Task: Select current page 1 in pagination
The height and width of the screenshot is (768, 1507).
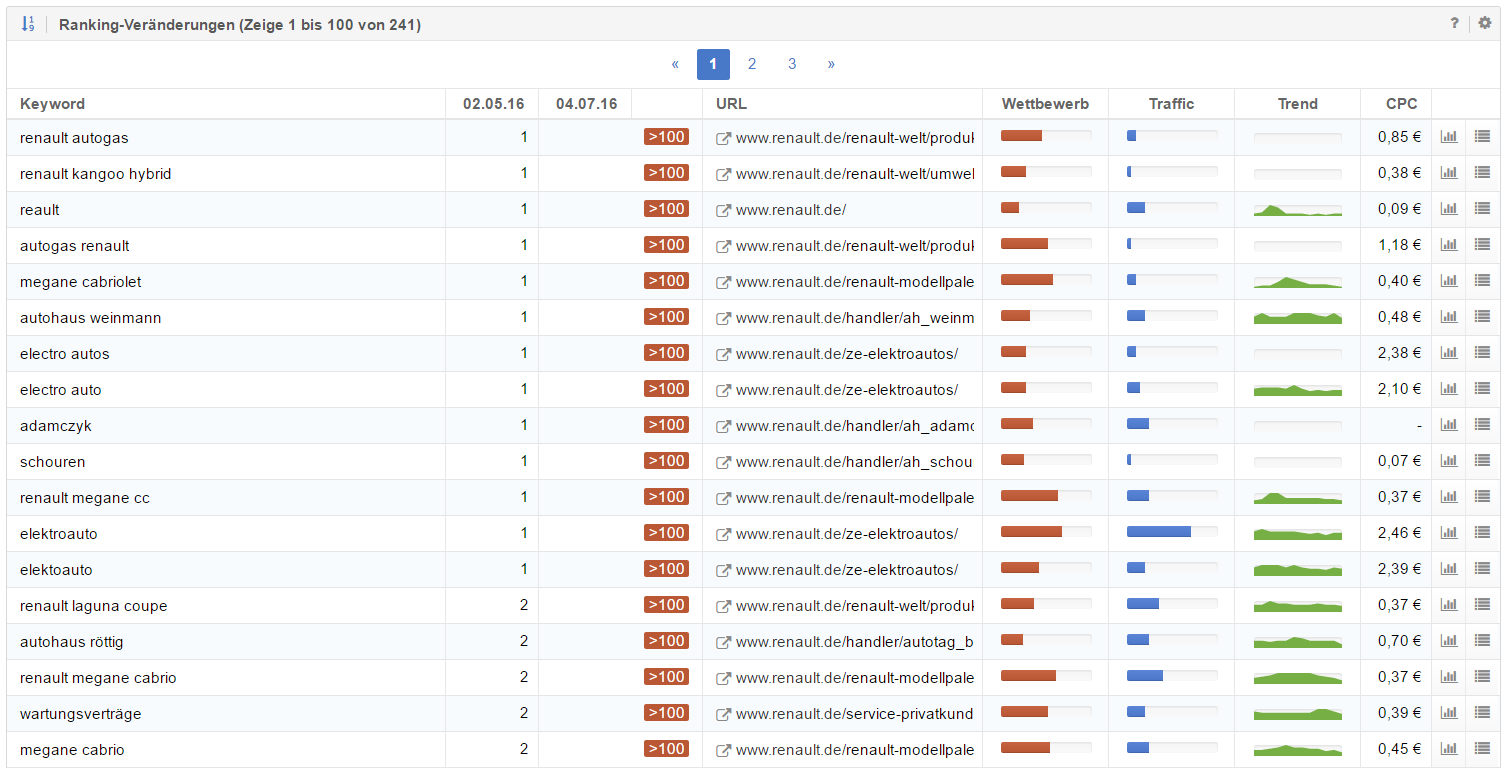Action: tap(713, 64)
